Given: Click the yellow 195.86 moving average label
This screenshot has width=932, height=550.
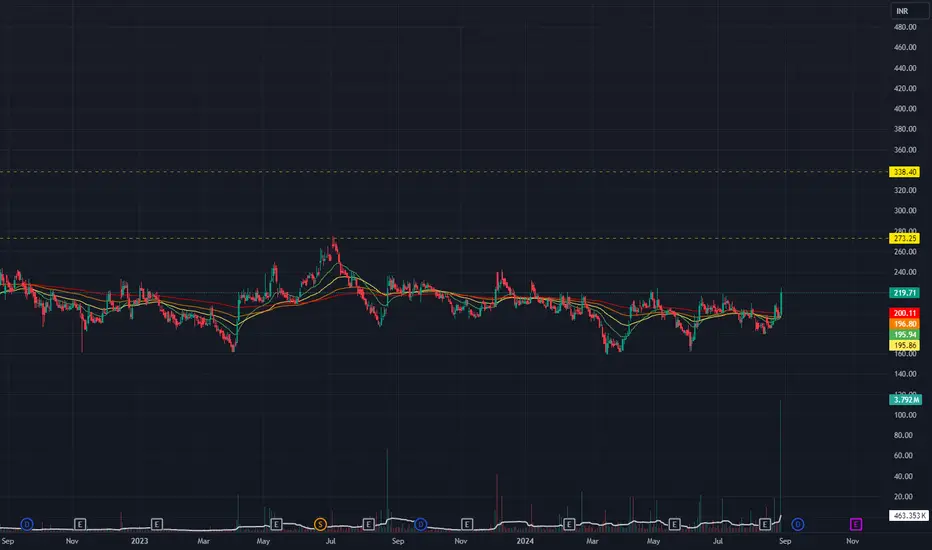Looking at the screenshot, I should coord(905,345).
